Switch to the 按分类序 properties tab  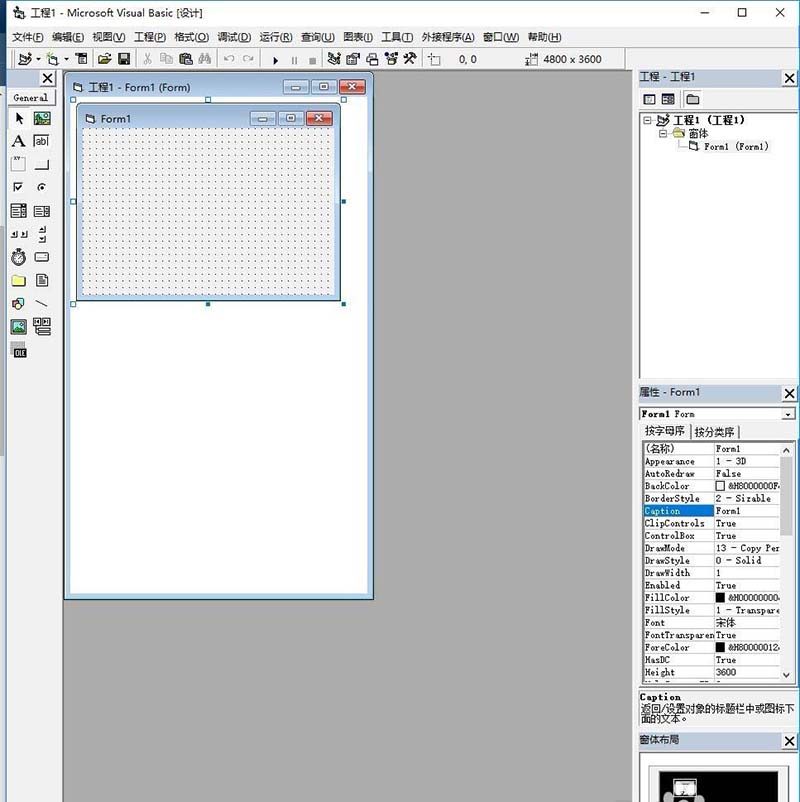716,431
